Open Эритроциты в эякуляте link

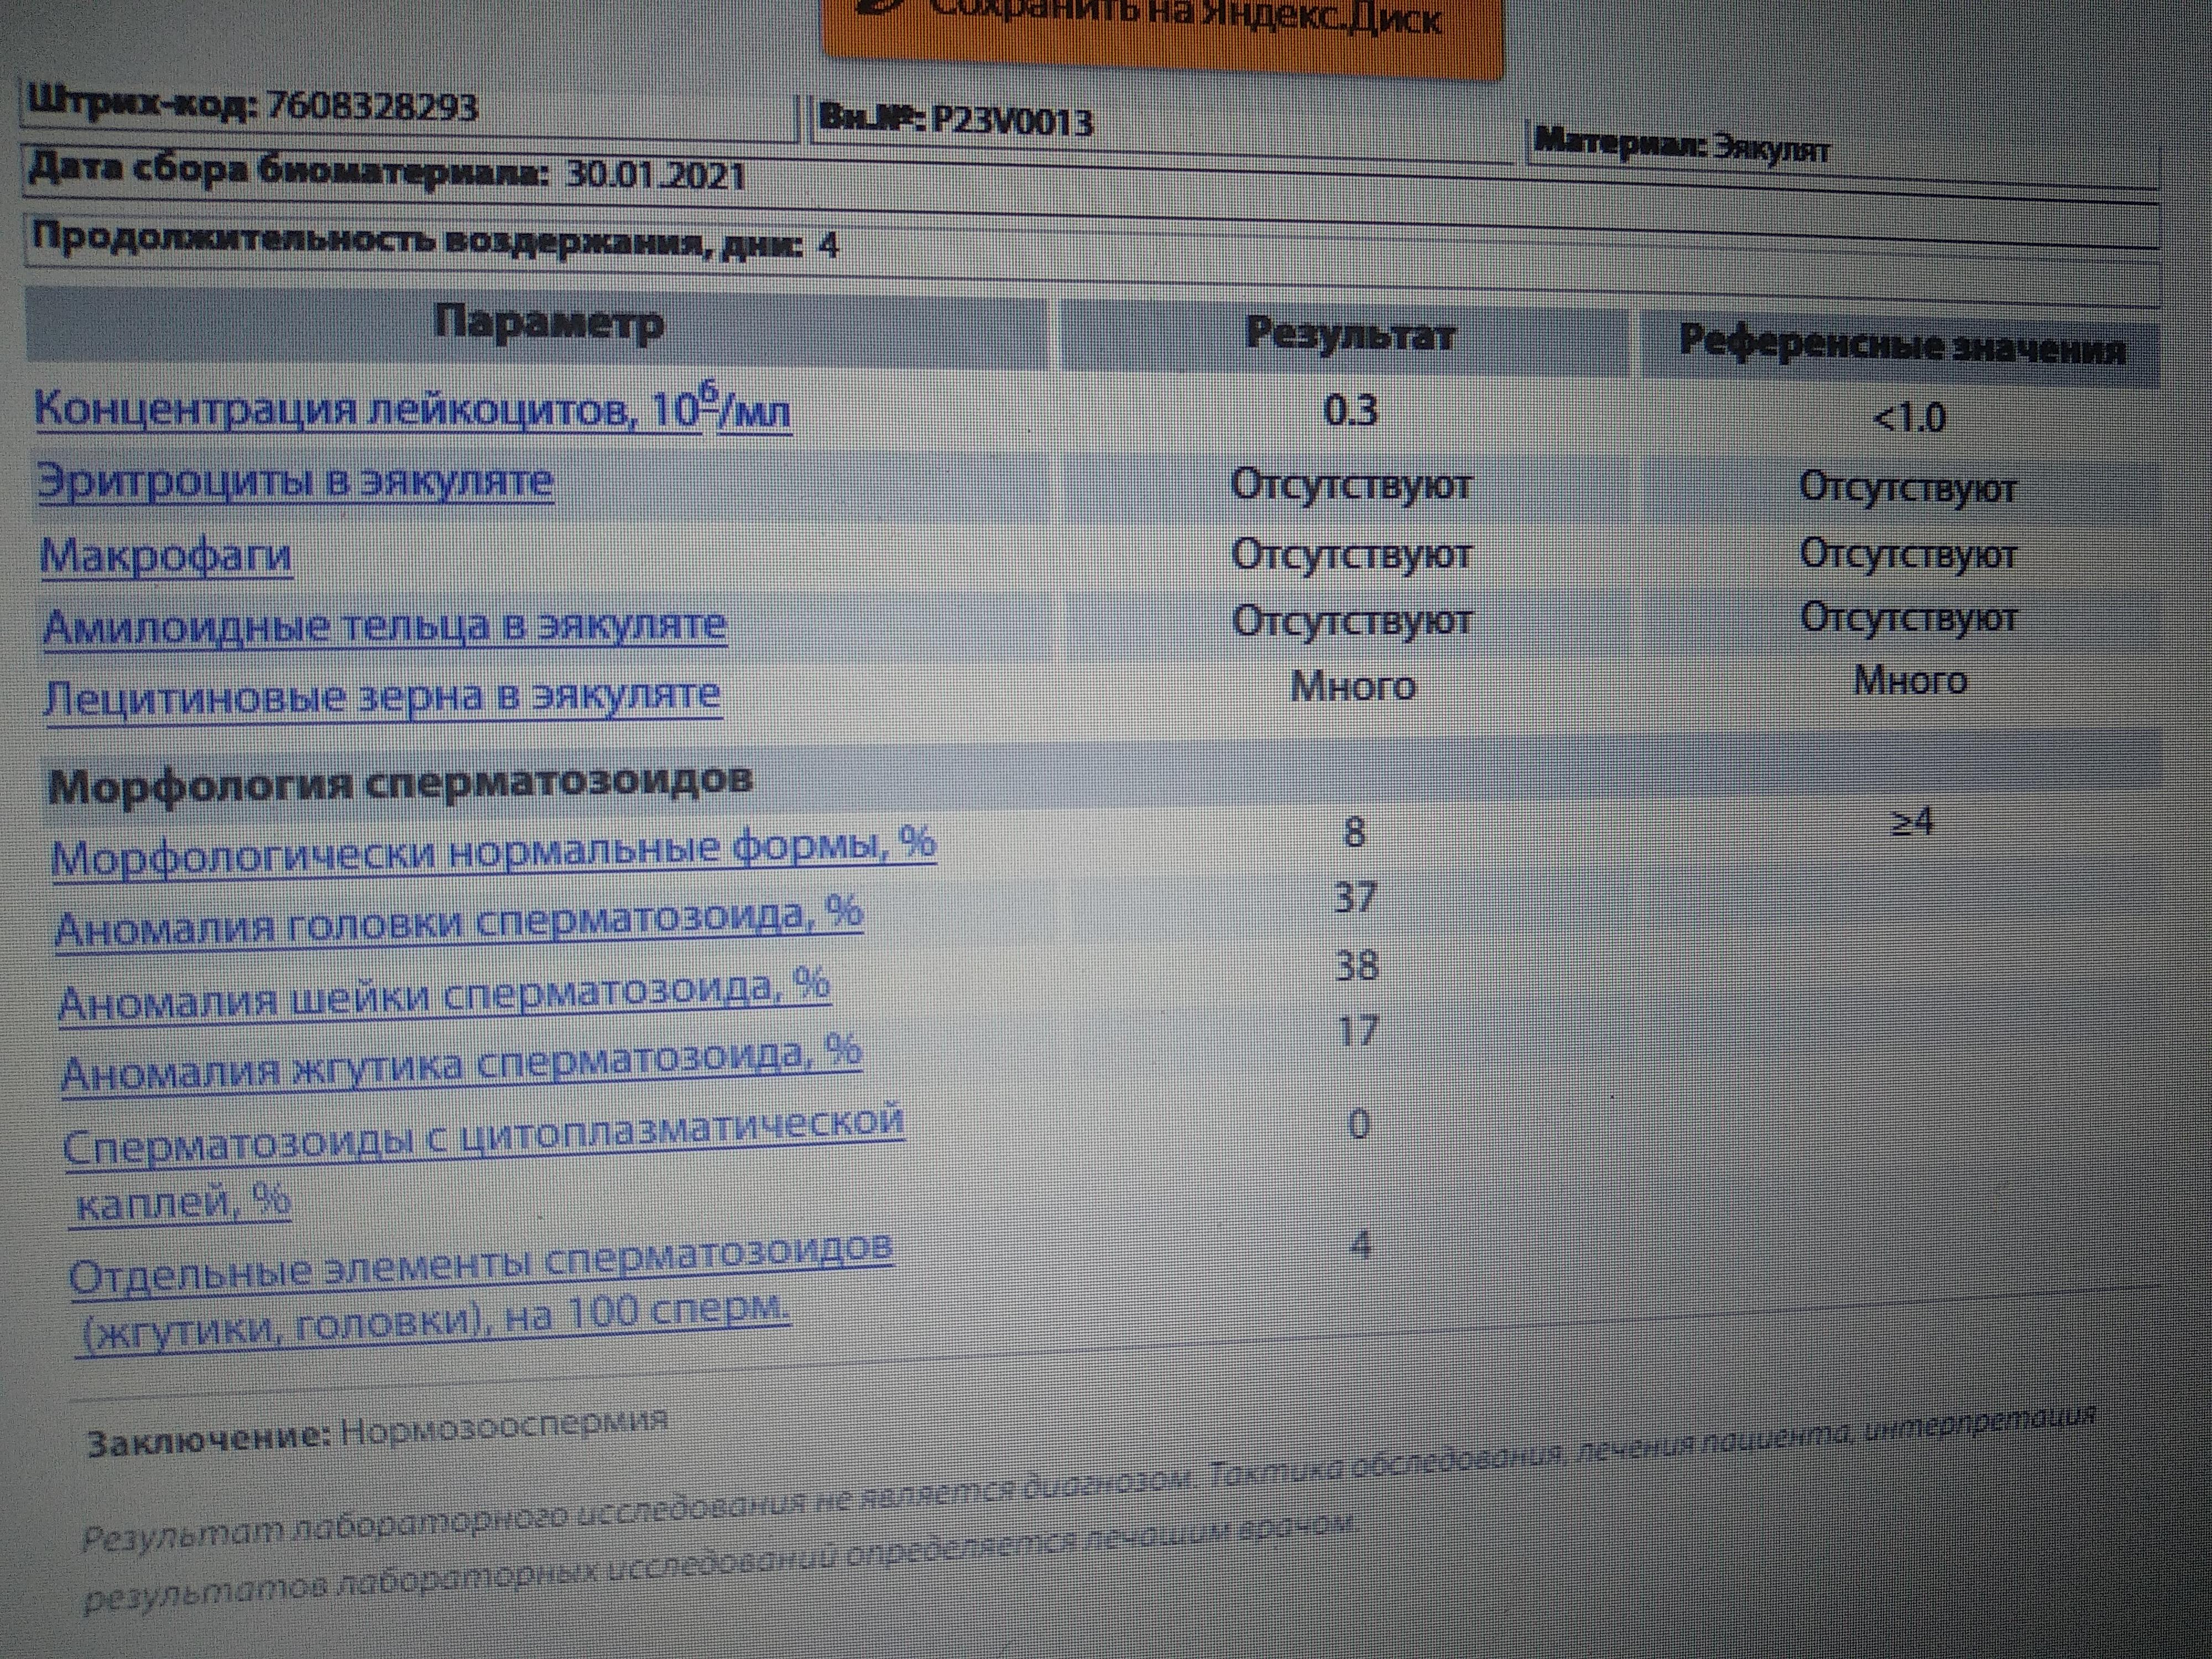coord(296,481)
